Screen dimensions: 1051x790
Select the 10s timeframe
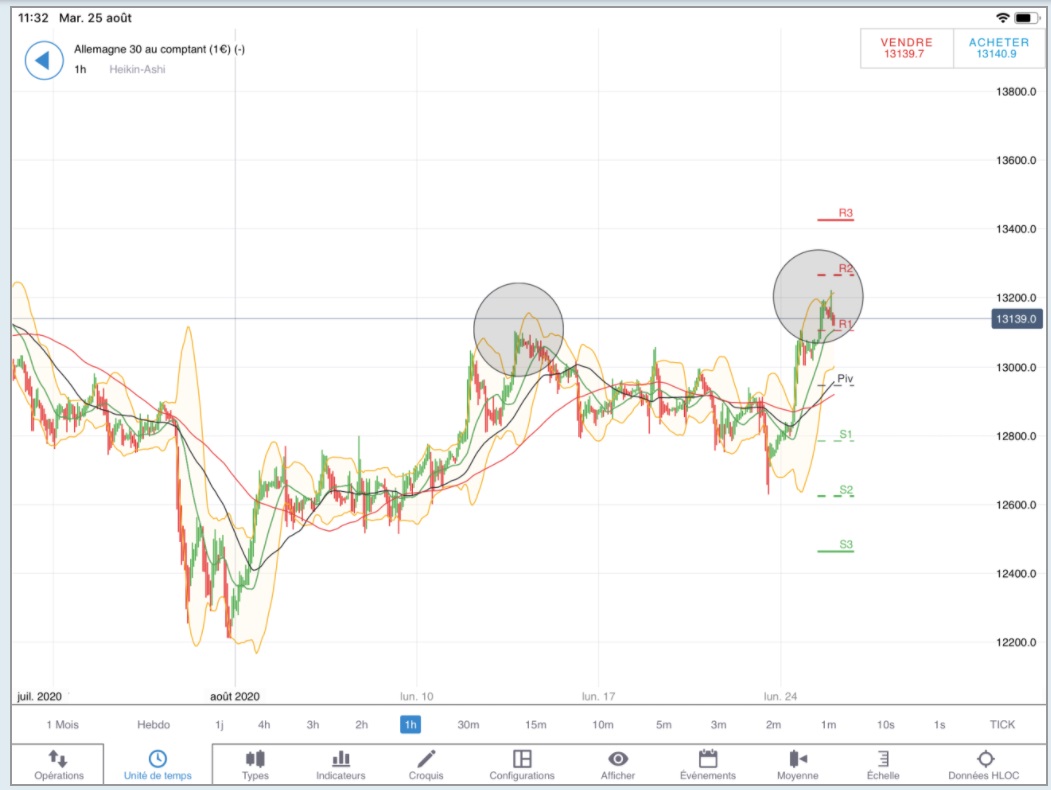pos(885,724)
